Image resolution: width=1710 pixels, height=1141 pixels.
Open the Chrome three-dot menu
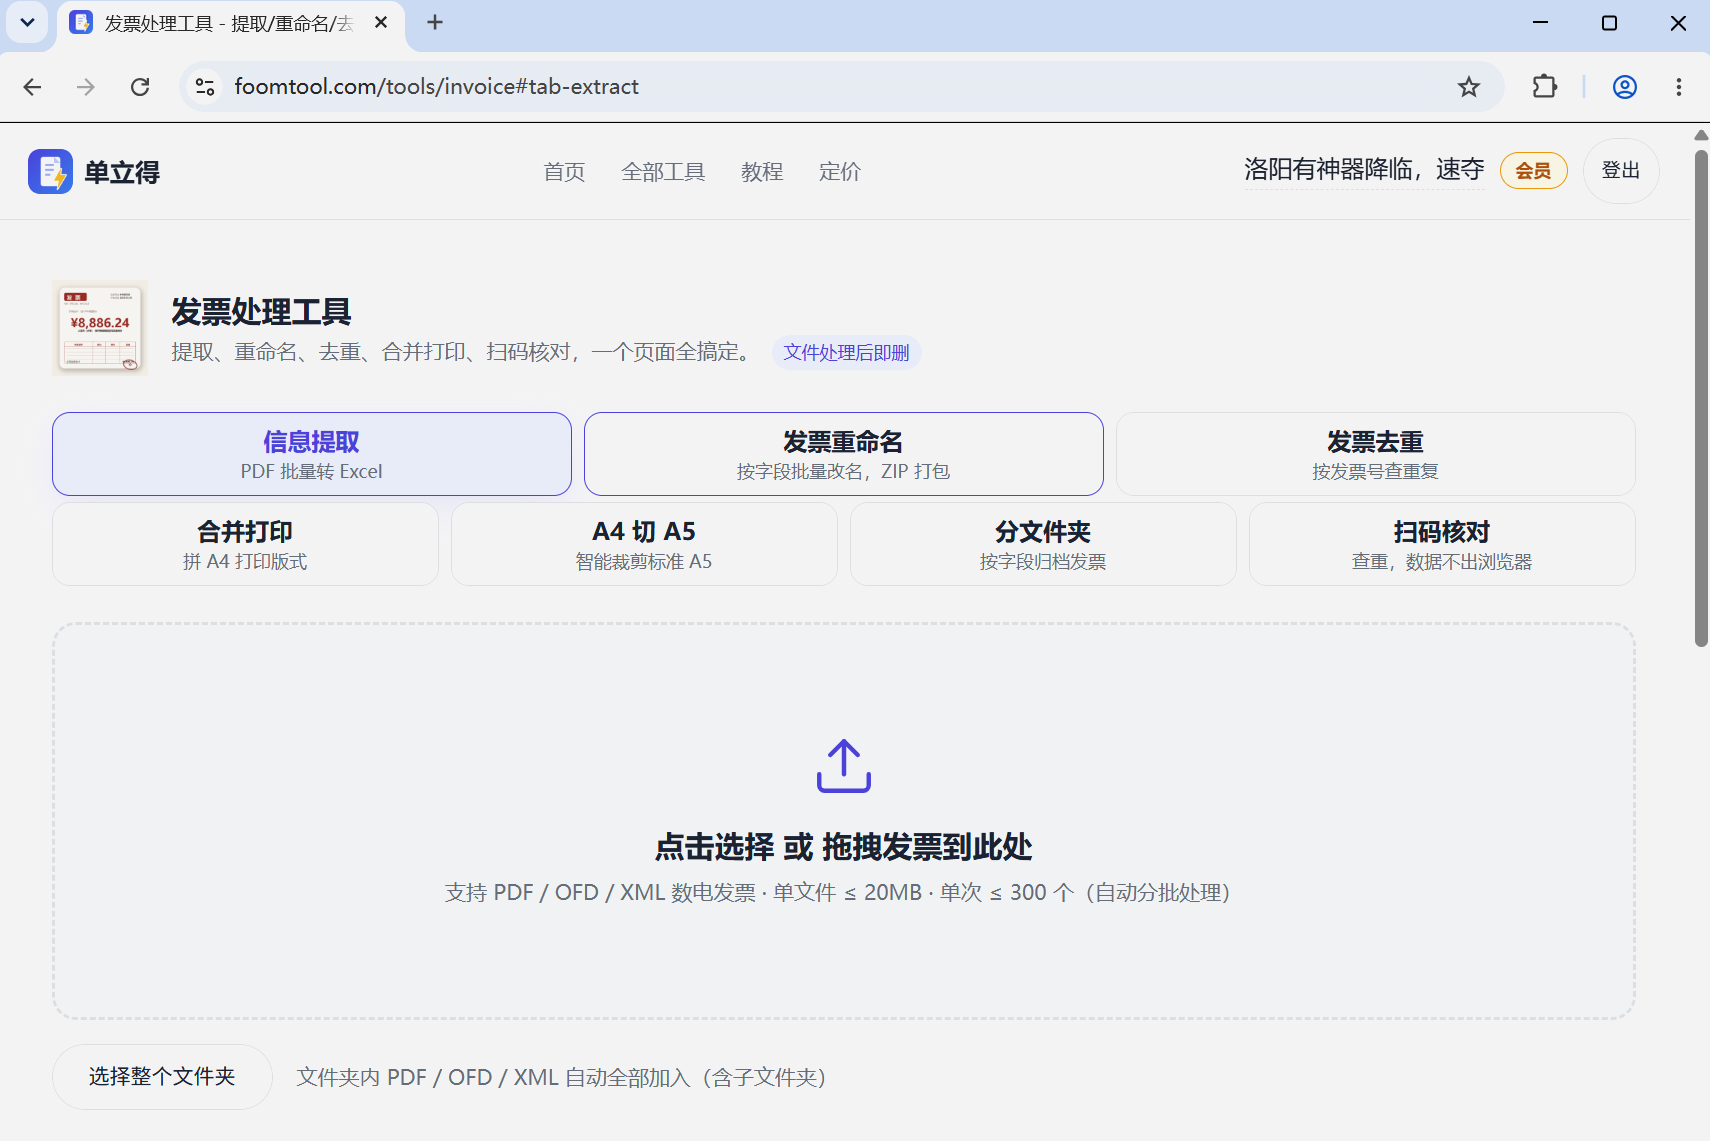1679,87
